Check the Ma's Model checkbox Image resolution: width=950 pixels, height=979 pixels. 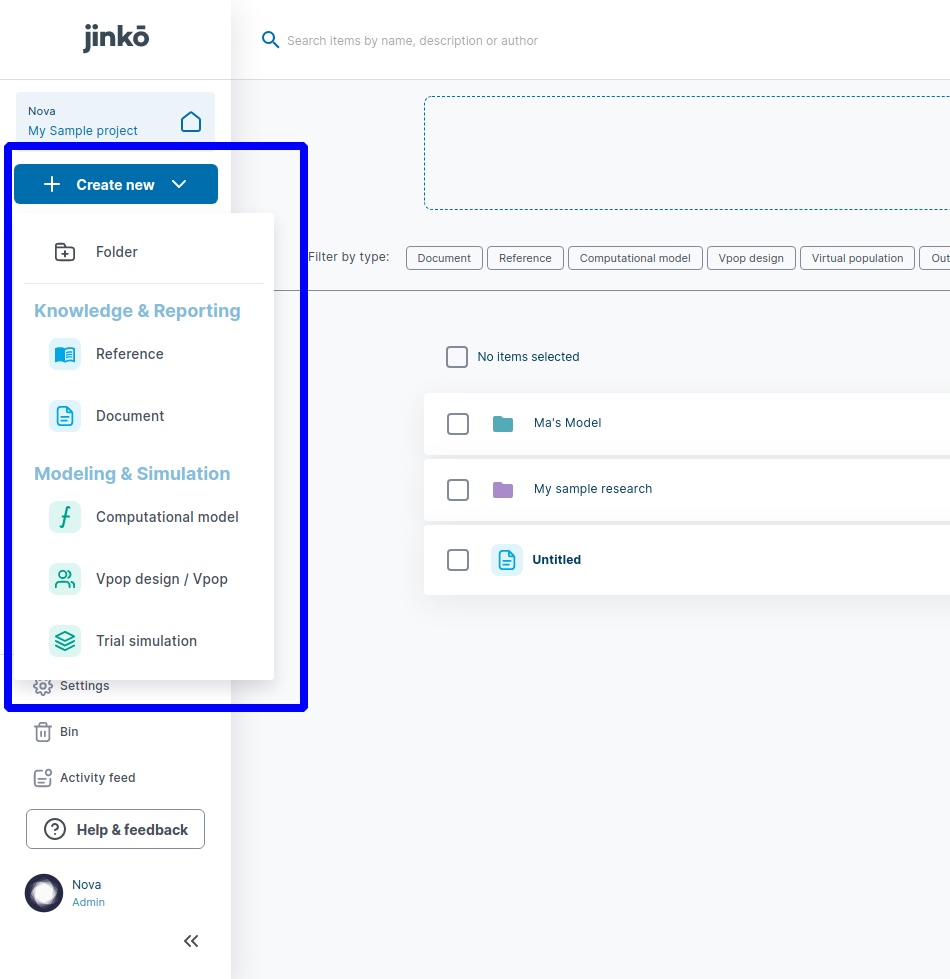[458, 424]
